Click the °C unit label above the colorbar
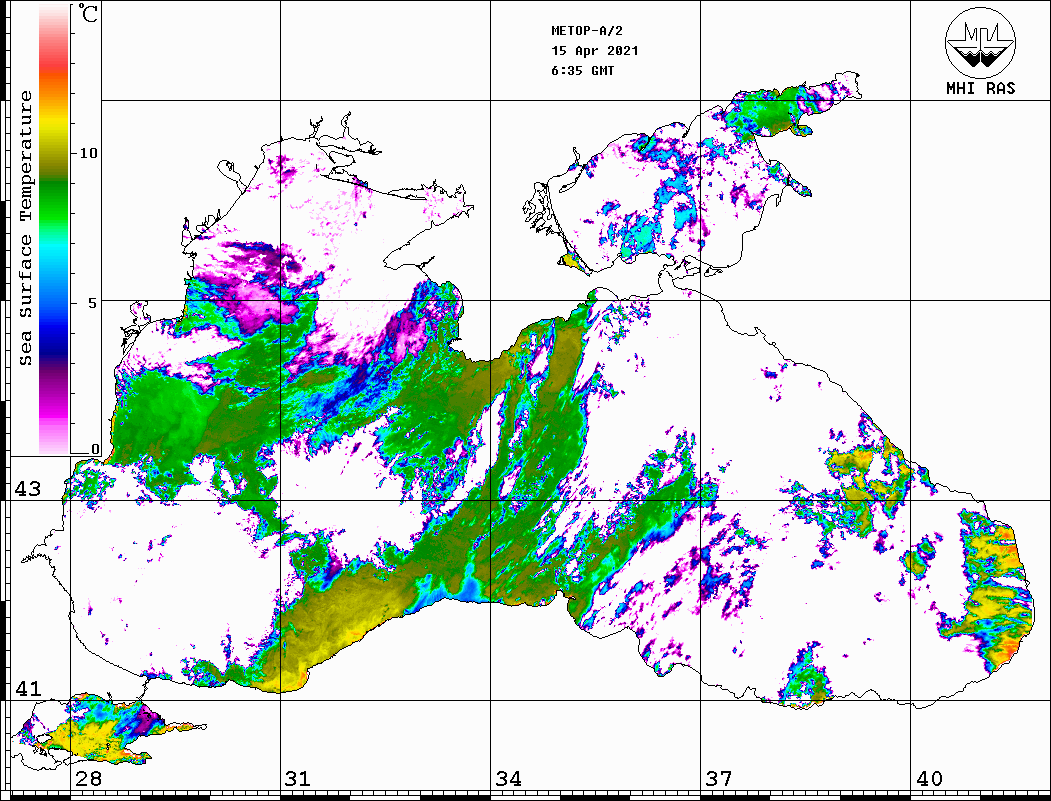Image resolution: width=1051 pixels, height=801 pixels. tap(88, 13)
